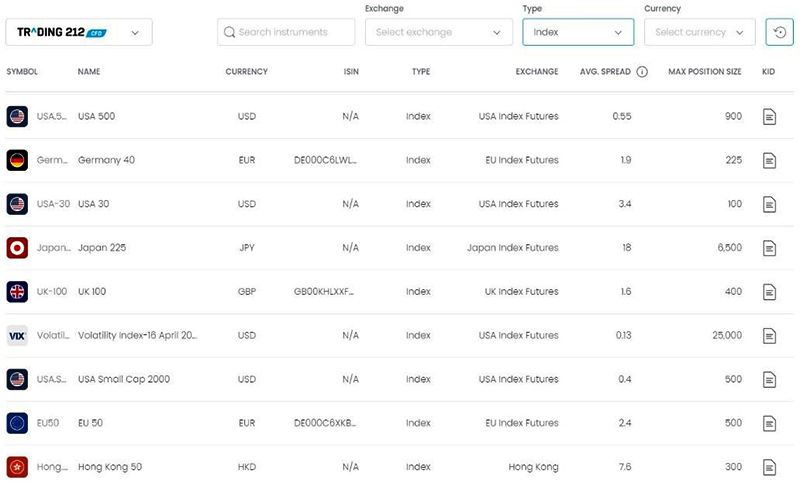Select the Japan 225 instrument name
This screenshot has height=484, width=800.
point(102,248)
